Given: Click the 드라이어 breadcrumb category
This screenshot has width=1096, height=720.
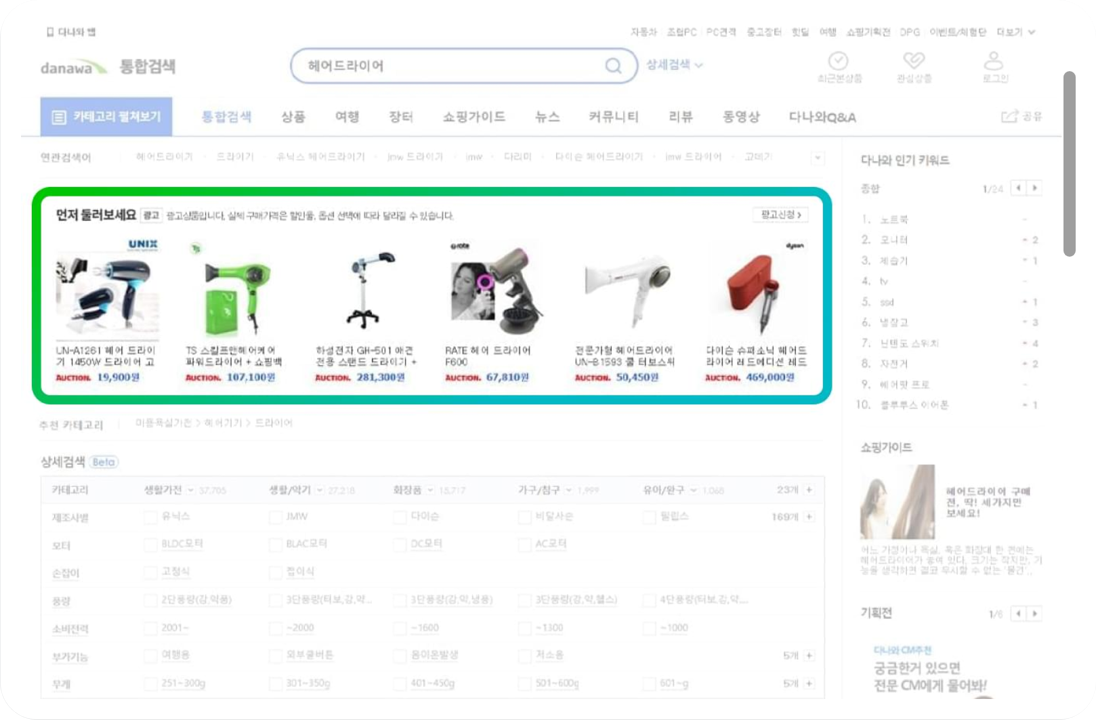Looking at the screenshot, I should [x=273, y=424].
